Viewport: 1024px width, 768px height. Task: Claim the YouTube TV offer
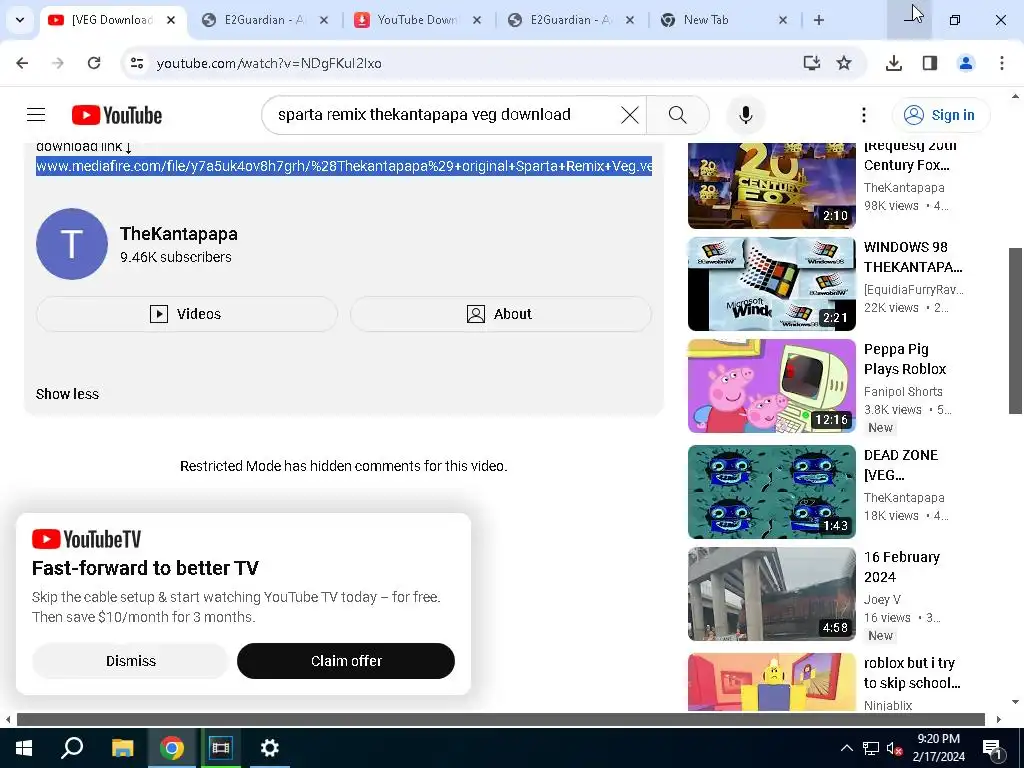[x=346, y=661]
